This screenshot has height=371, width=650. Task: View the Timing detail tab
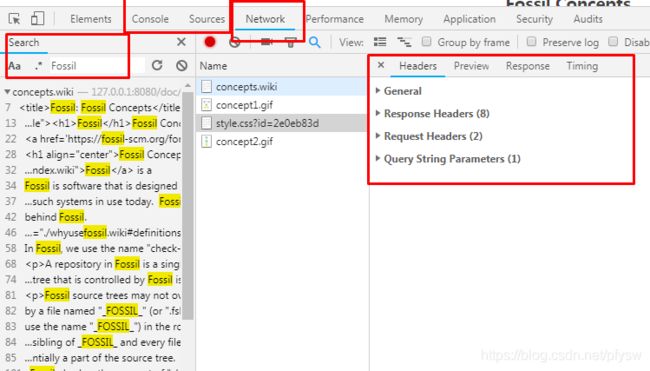point(582,66)
